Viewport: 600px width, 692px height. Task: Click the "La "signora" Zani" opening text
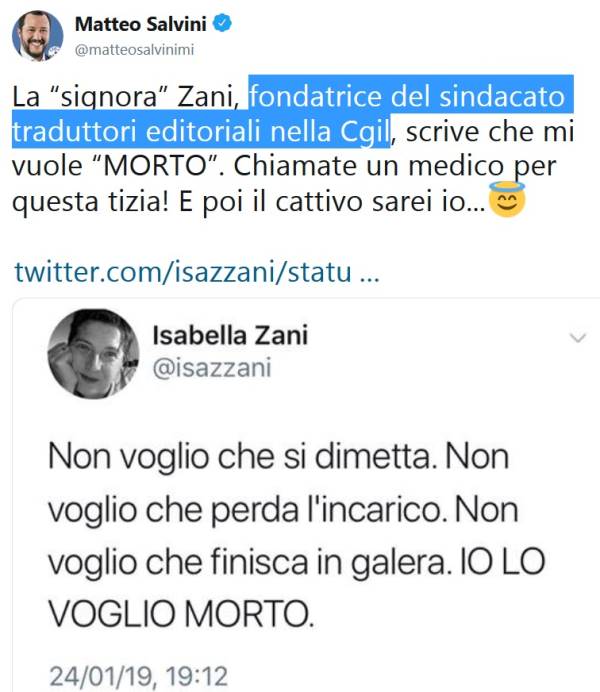point(125,98)
